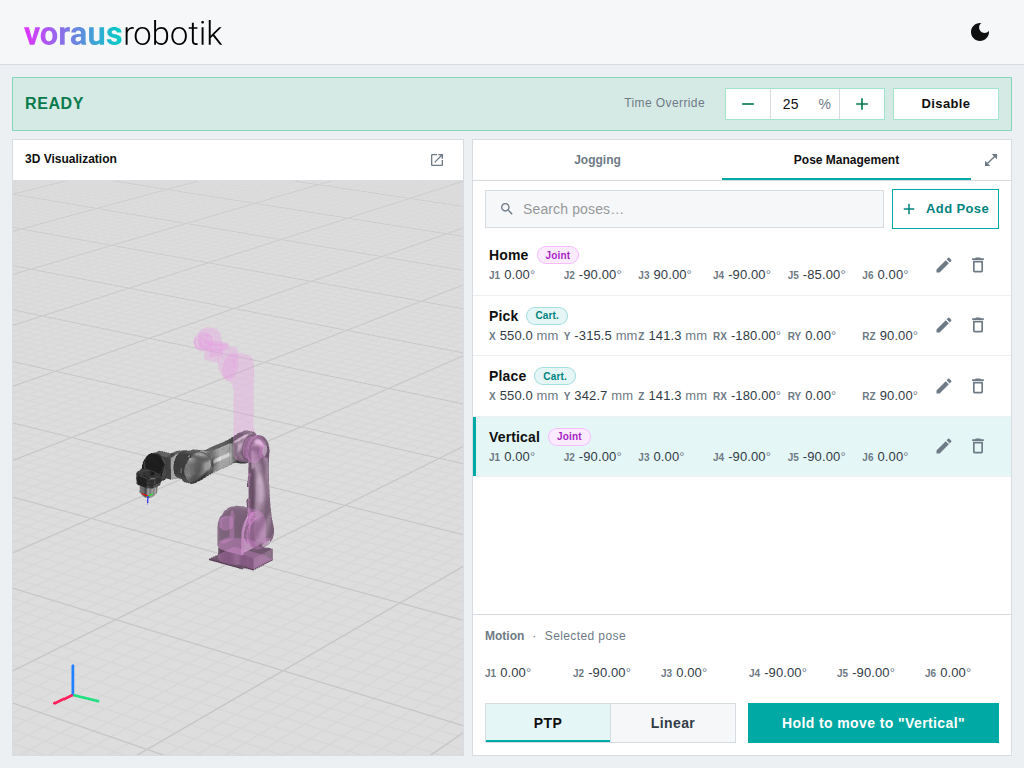Select the Home pose row
This screenshot has width=1024, height=768.
click(742, 265)
